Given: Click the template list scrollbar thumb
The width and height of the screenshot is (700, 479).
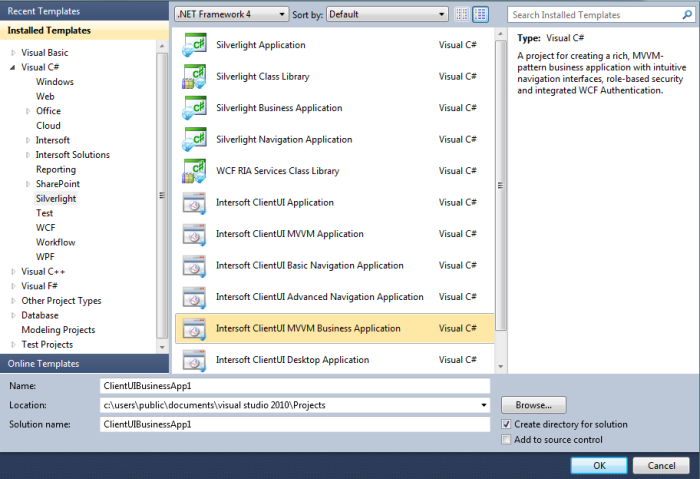Looking at the screenshot, I should click(x=501, y=185).
